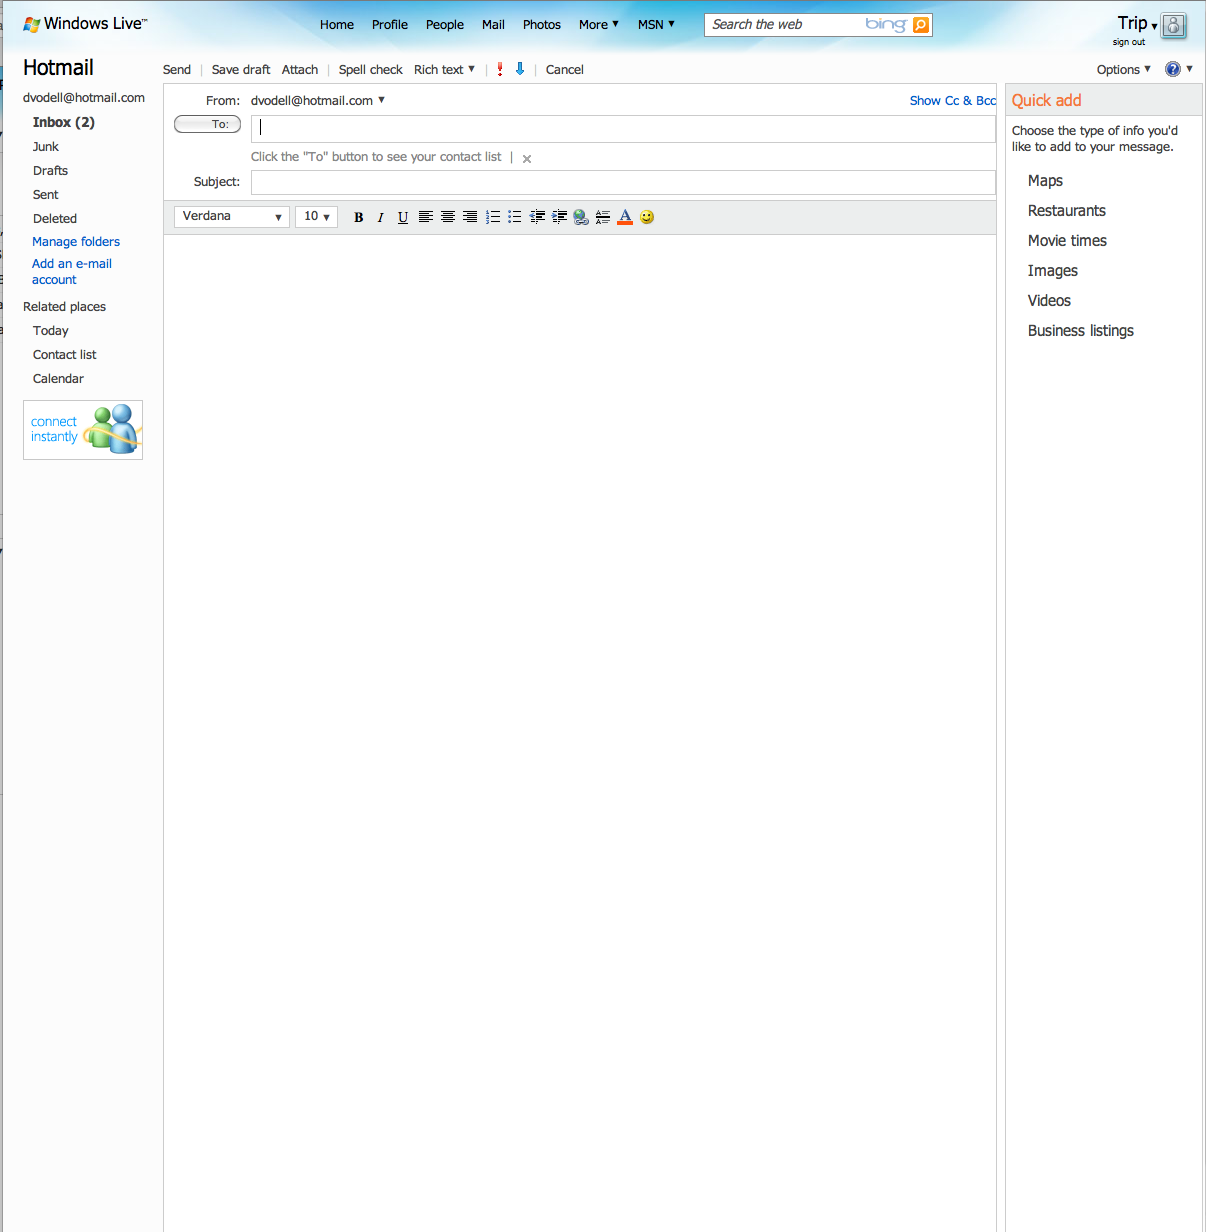
Task: Open the Calendar link
Action: [58, 378]
